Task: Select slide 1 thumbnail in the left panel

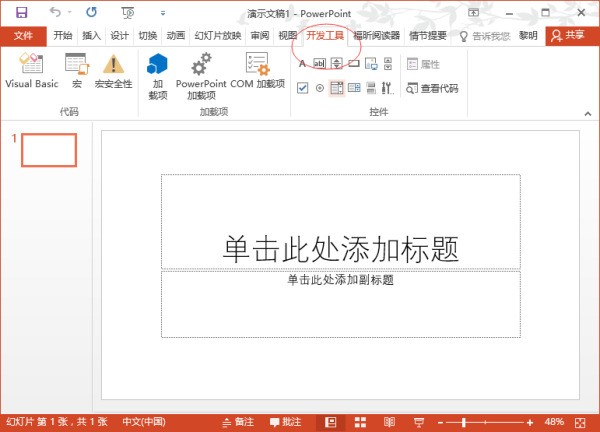Action: 49,150
